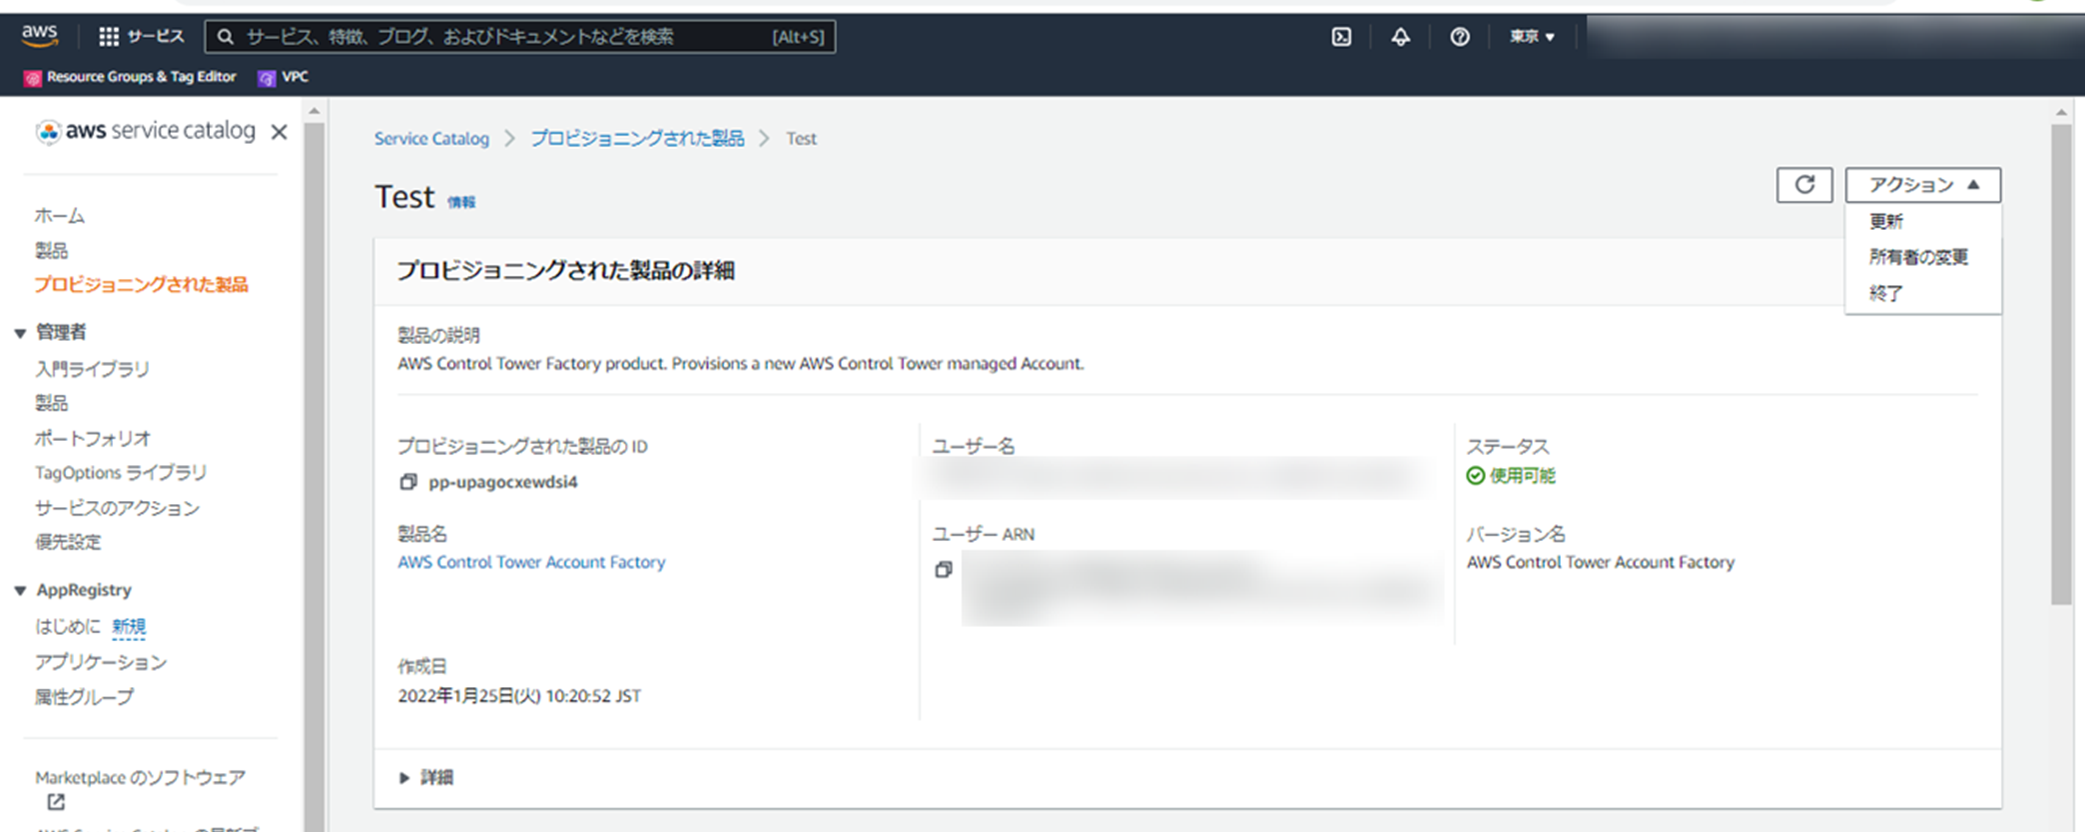Open Marketplace のソフトウェア link
The image size is (2085, 832).
click(140, 777)
